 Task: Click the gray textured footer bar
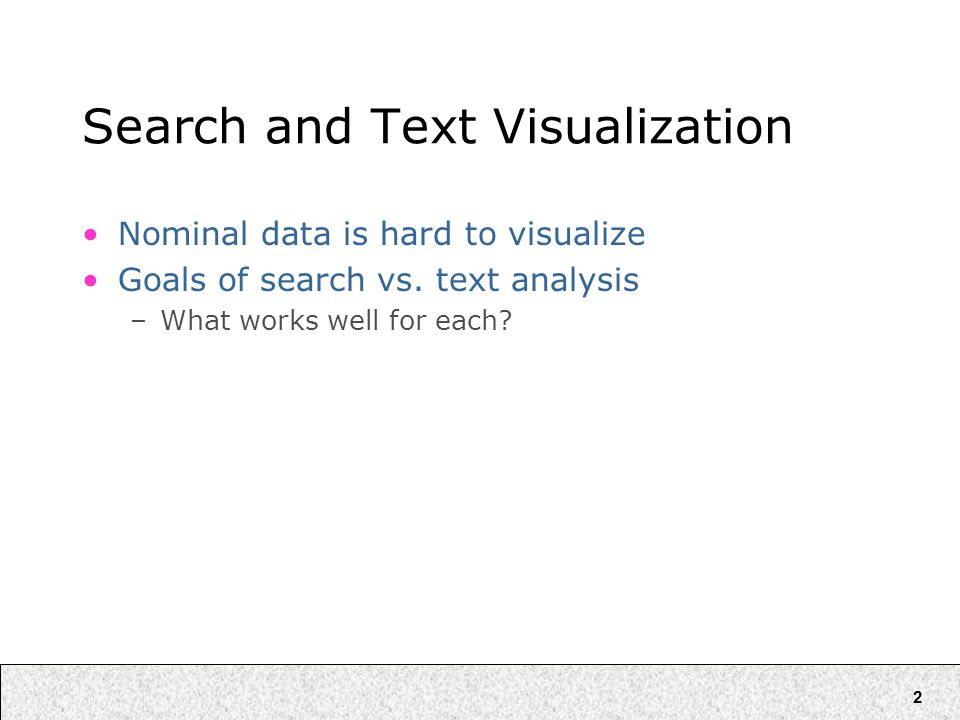[480, 692]
